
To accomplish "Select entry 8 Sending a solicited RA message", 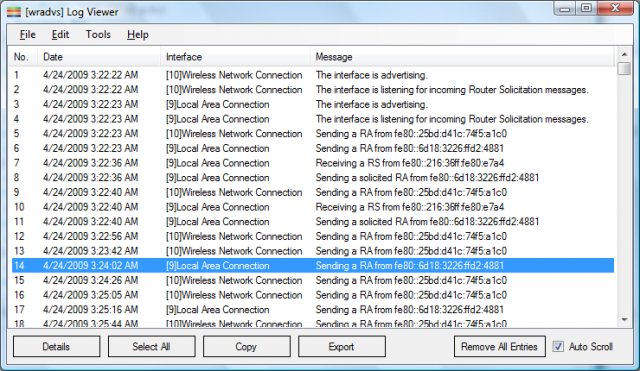I will 313,178.
